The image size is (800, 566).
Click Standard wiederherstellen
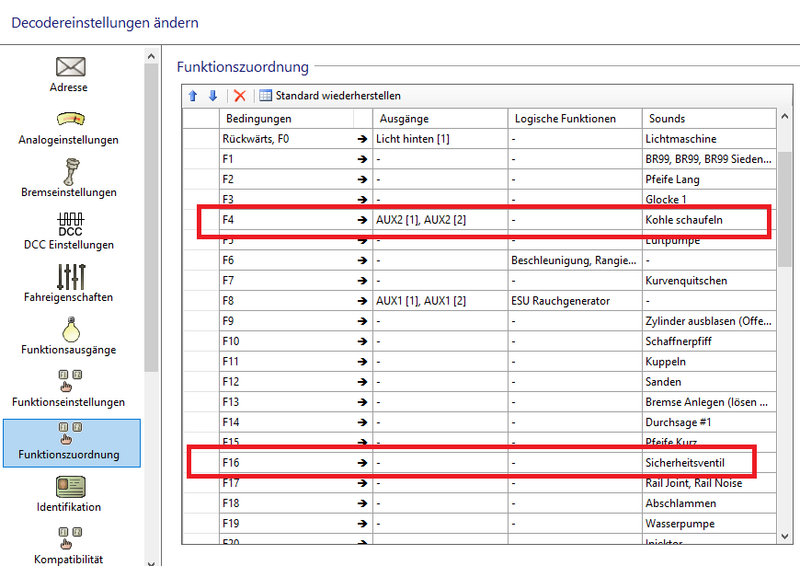[330, 95]
